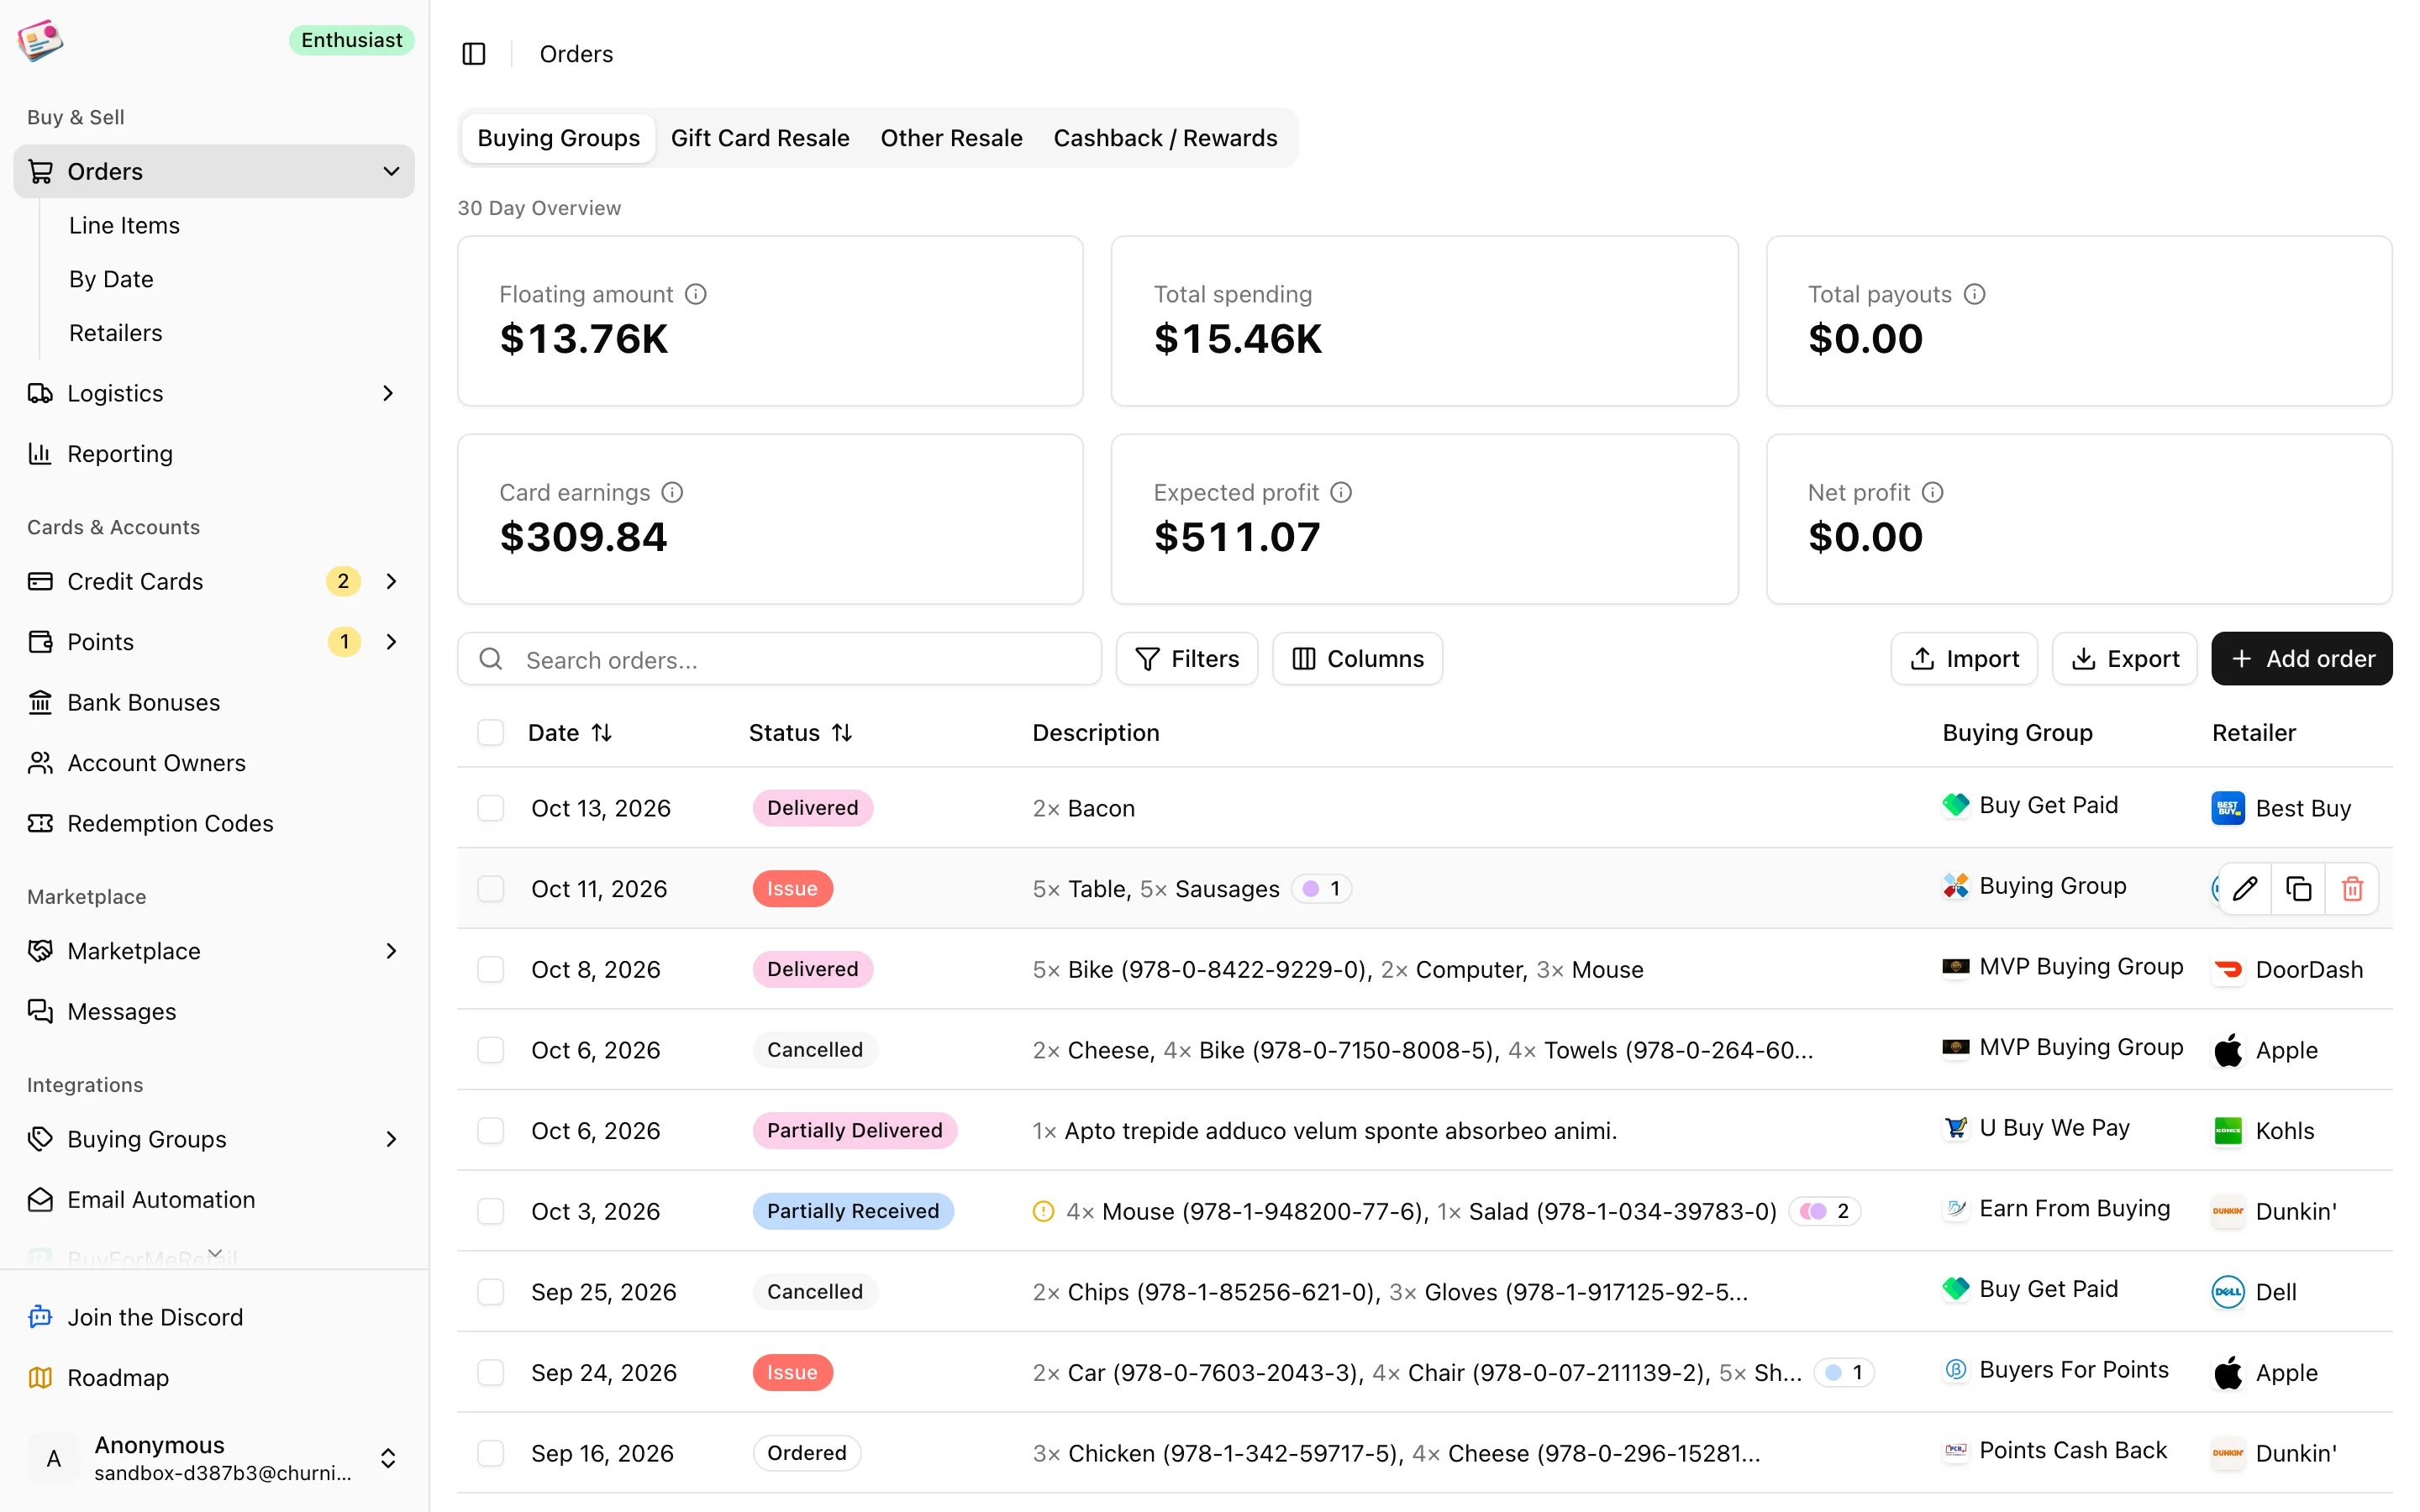Expand the Credit Cards section chevron

tap(391, 581)
